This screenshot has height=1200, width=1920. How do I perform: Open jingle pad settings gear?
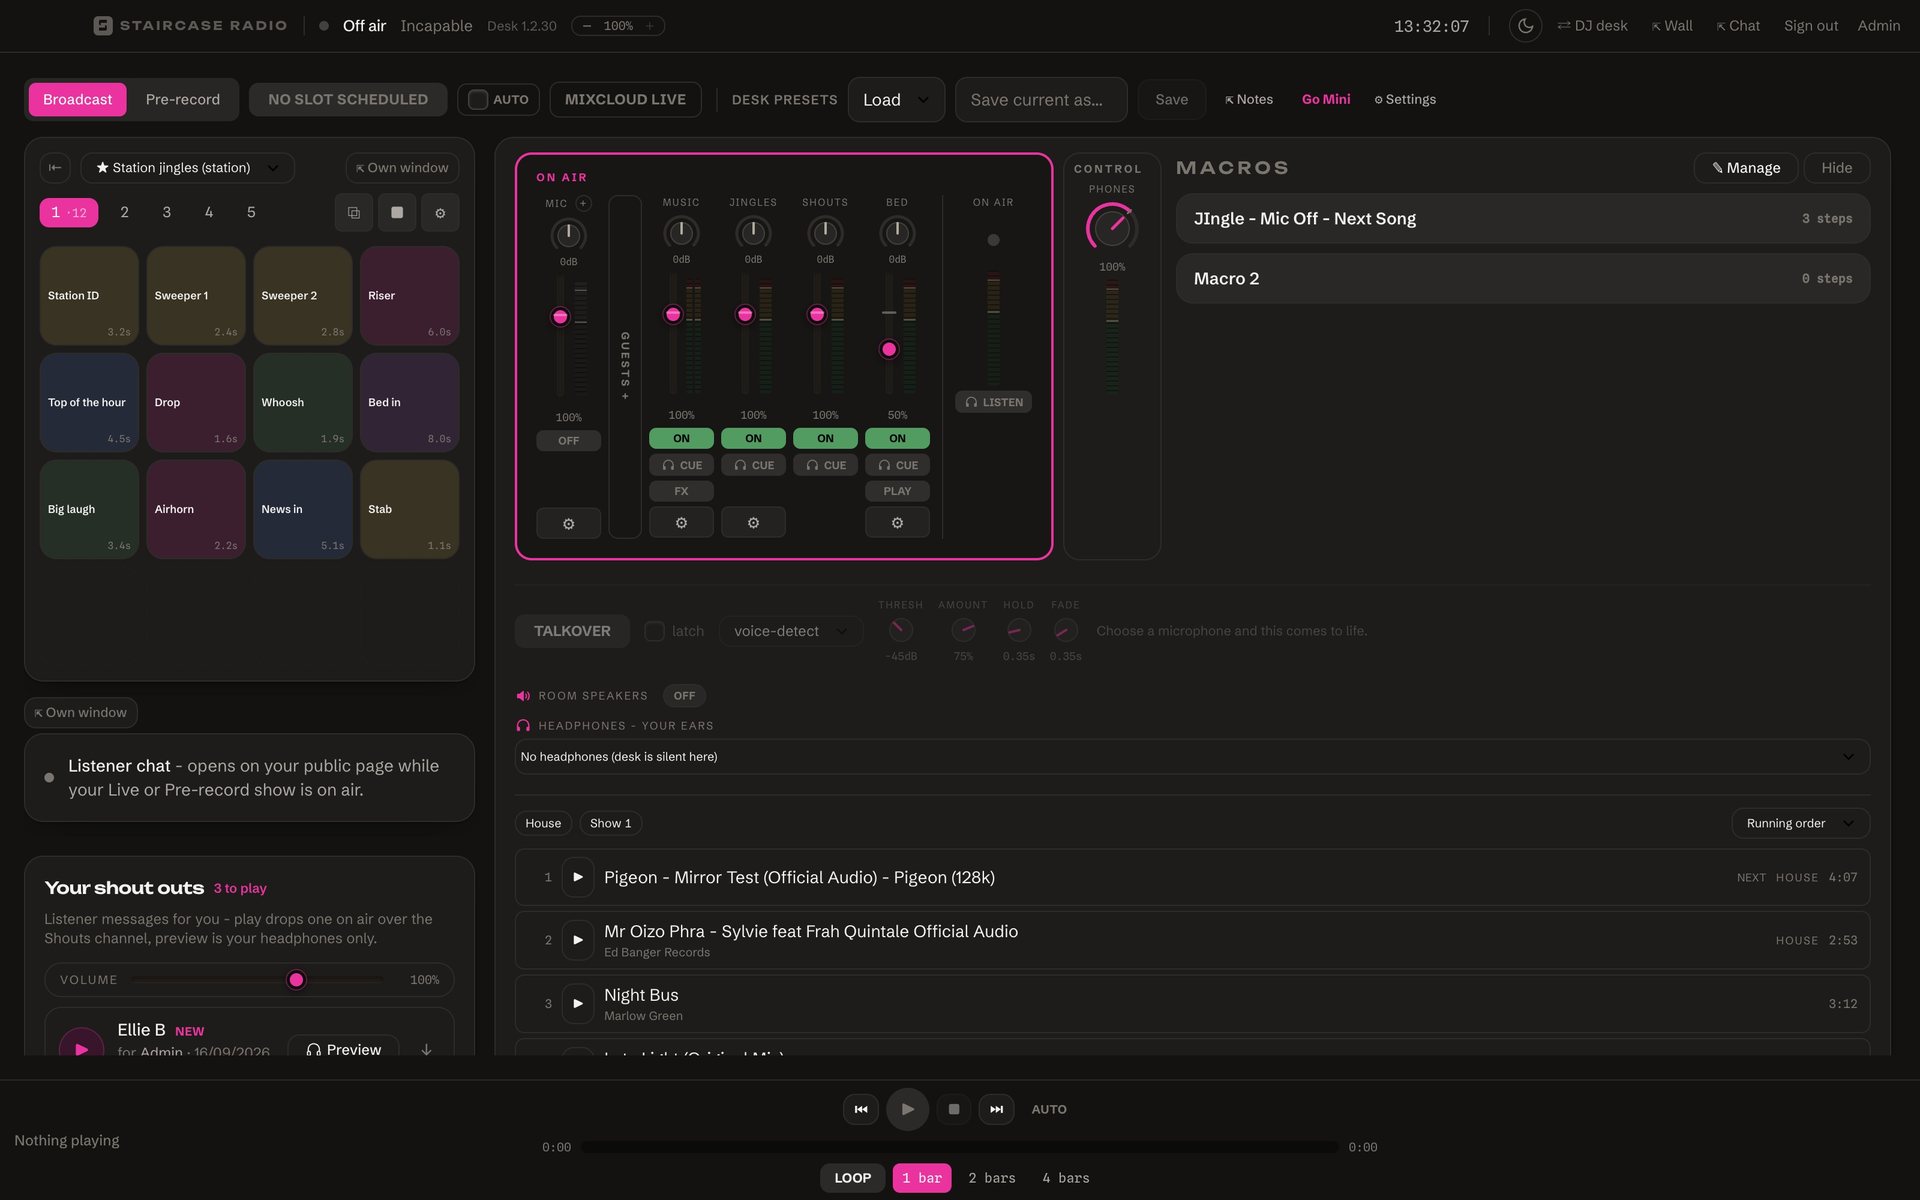click(440, 212)
